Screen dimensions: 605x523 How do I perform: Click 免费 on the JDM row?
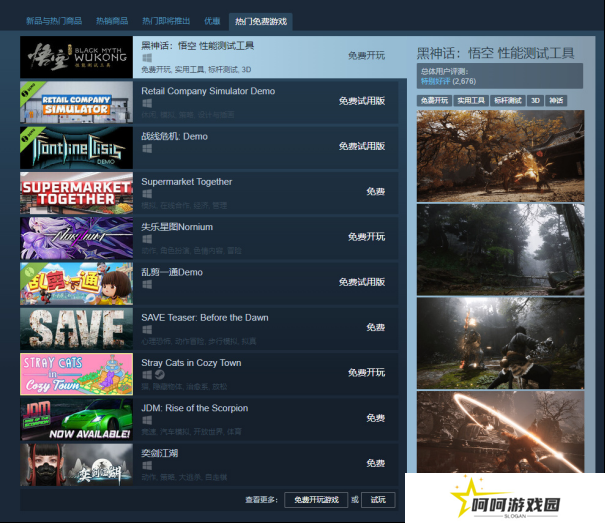[x=376, y=418]
